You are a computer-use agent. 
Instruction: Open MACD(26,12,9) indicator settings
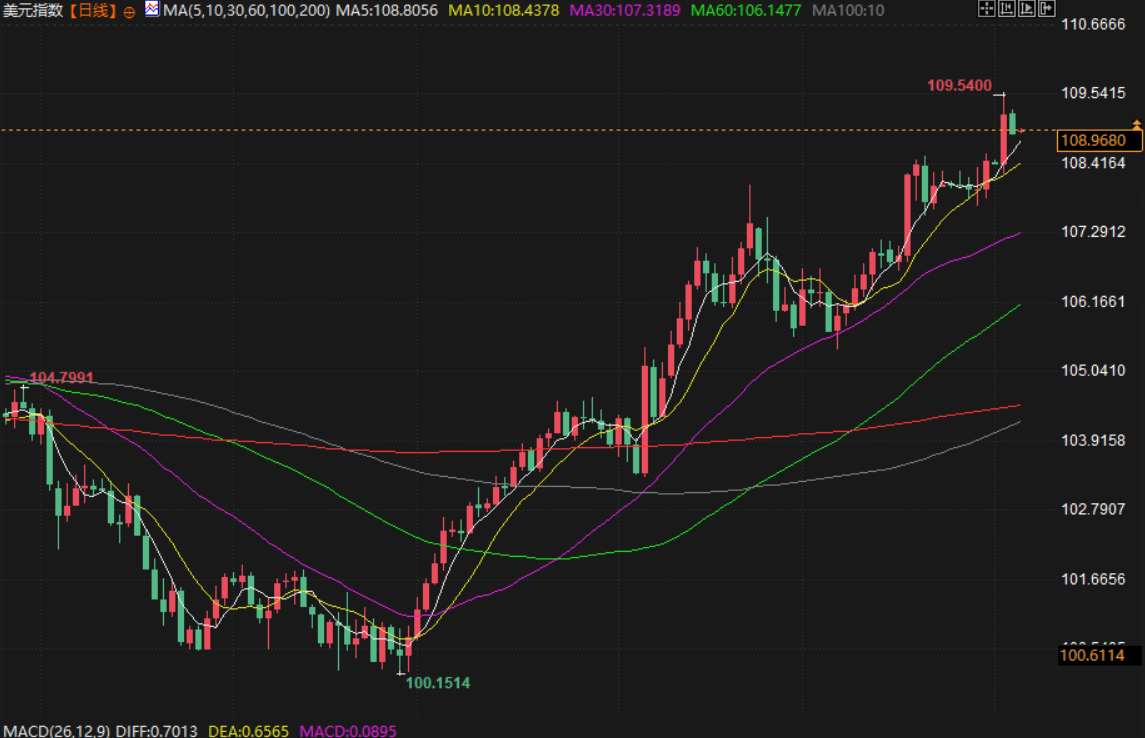point(55,731)
